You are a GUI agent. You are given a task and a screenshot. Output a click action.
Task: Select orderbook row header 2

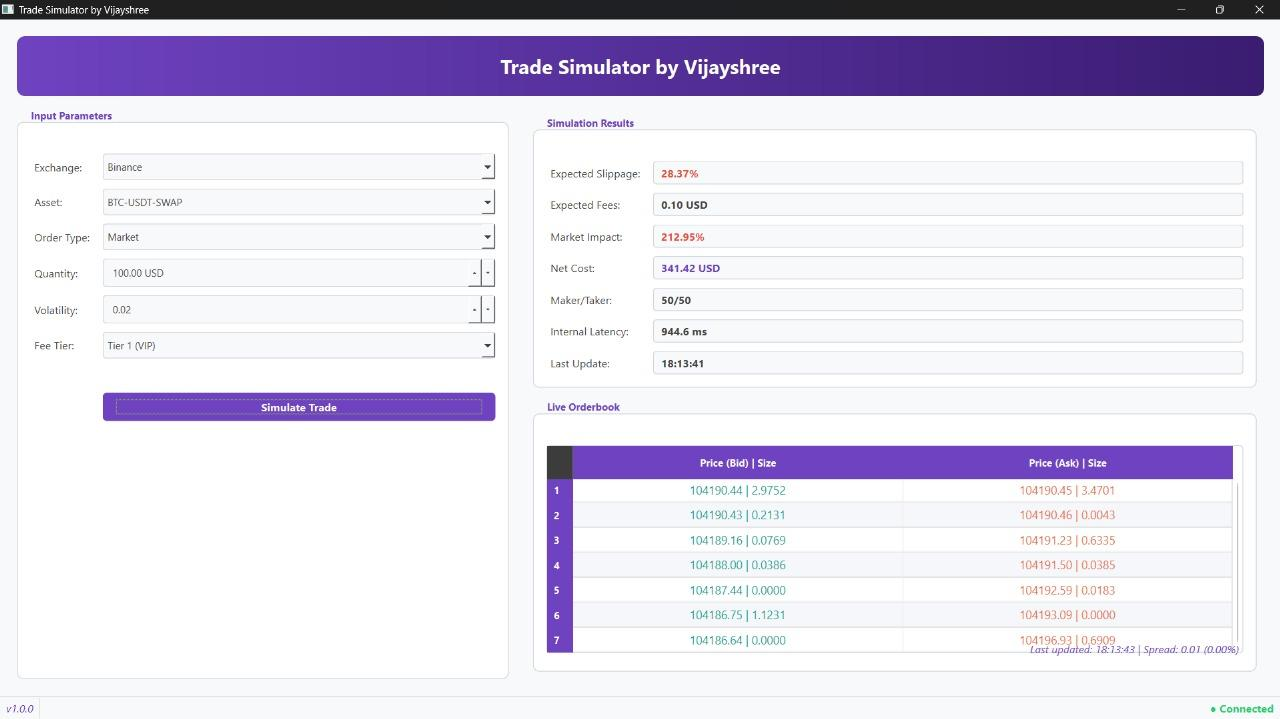[x=559, y=516]
